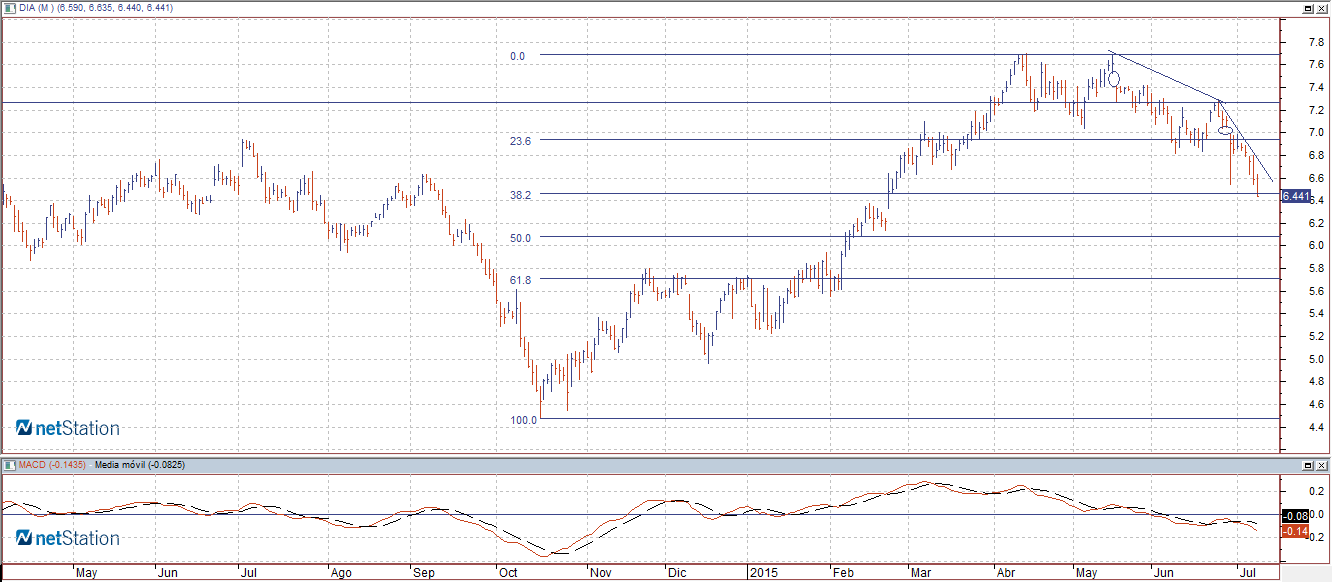Click the orange -0.14 MACD value tag
The height and width of the screenshot is (582, 1332).
click(1294, 529)
